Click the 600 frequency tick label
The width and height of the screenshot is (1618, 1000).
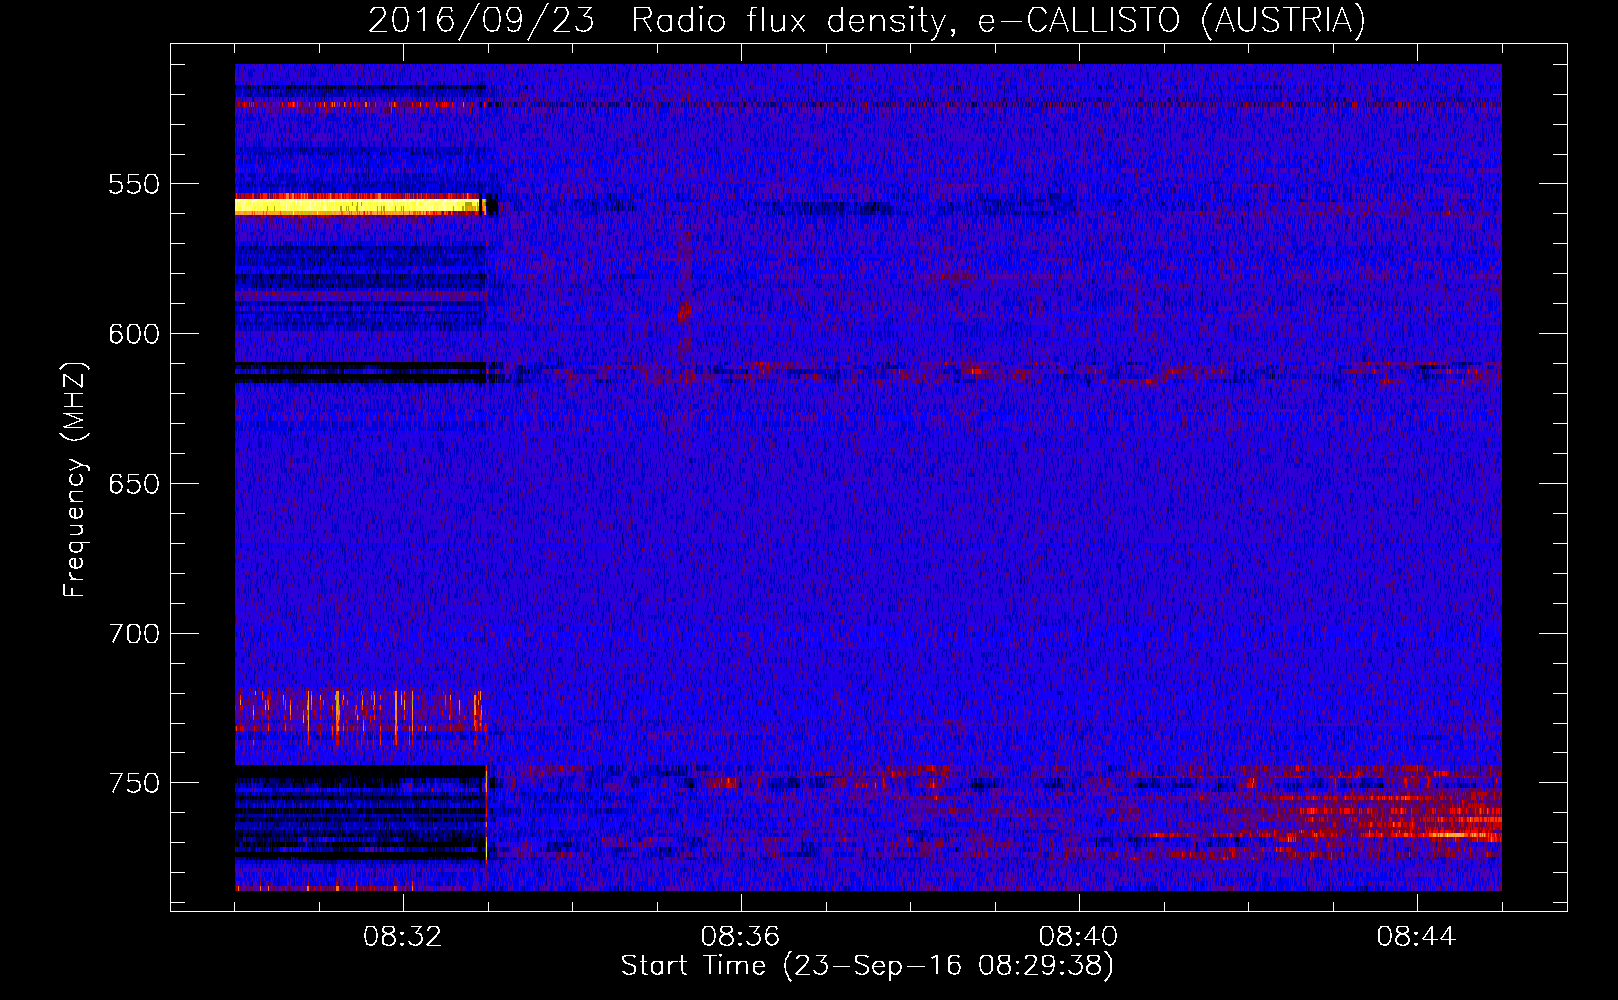[134, 334]
